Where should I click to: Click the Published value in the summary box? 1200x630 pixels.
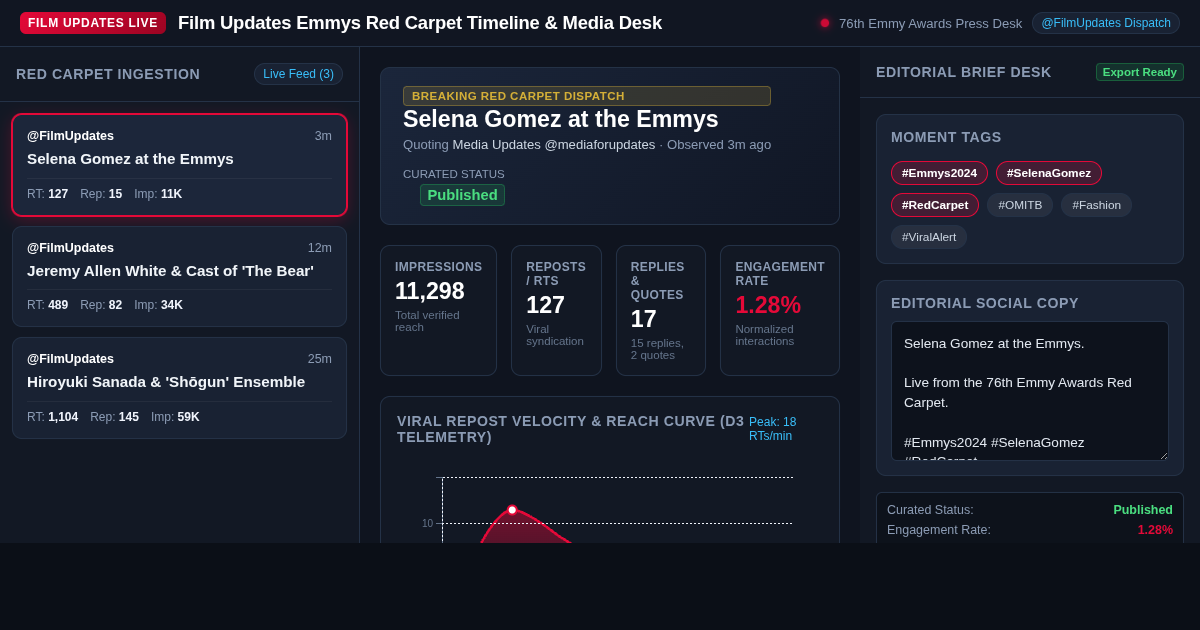pos(1143,510)
